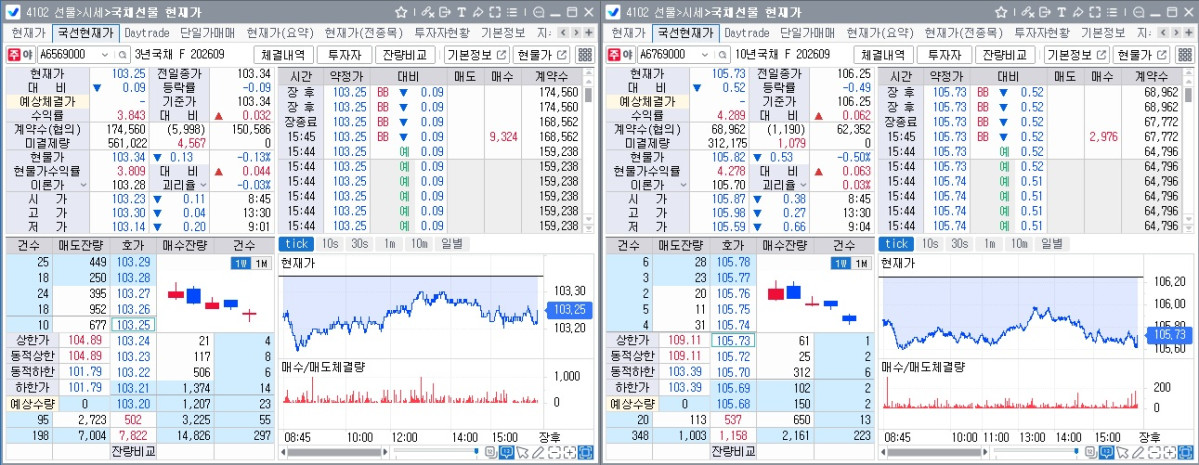Zoom out left chart with minus icon
The width and height of the screenshot is (1199, 465).
pos(554,452)
